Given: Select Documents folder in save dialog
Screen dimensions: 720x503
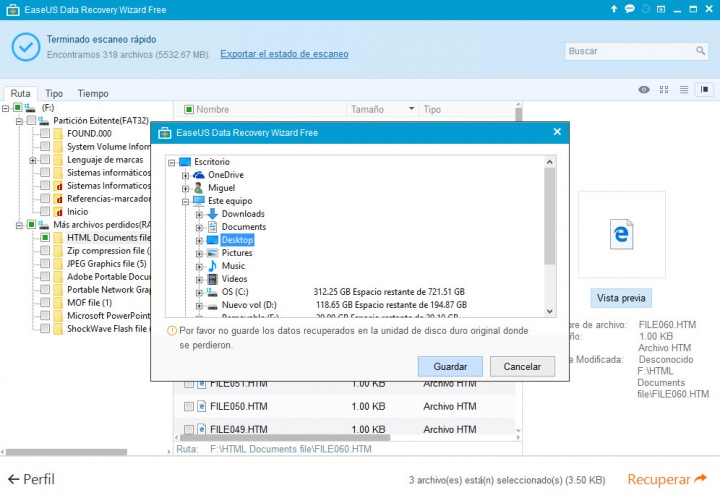Looking at the screenshot, I should click(244, 226).
